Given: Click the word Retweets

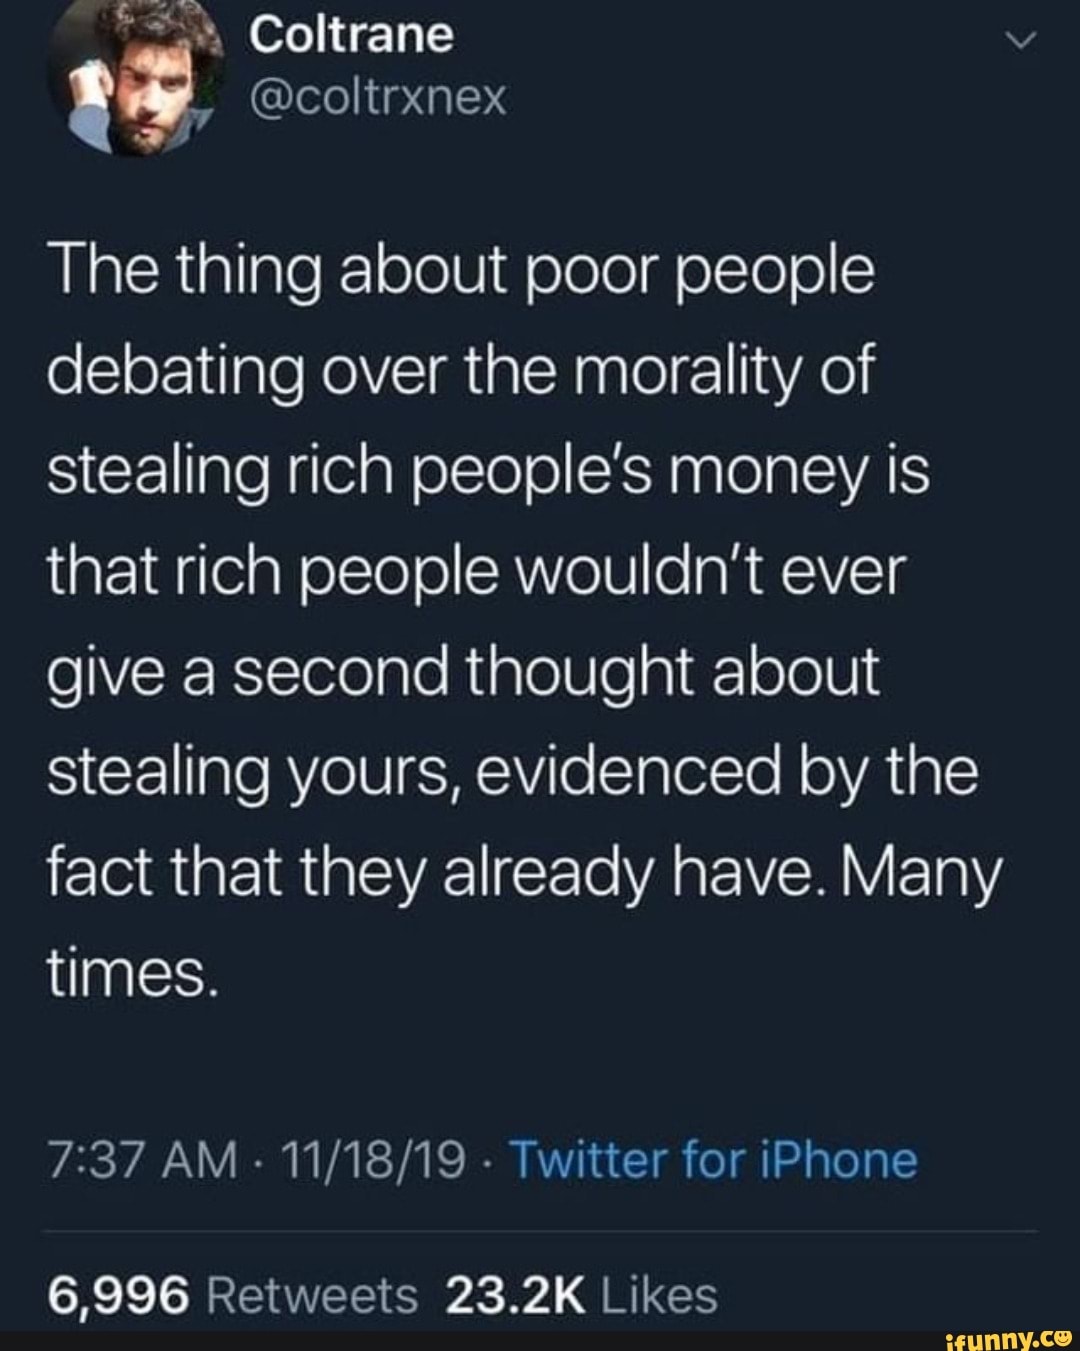Looking at the screenshot, I should tap(310, 1293).
